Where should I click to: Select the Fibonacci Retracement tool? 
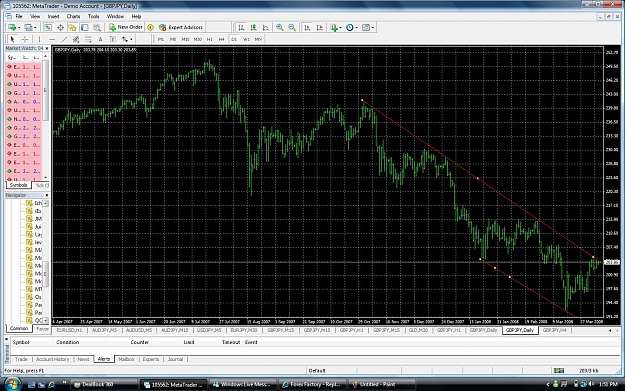pos(88,39)
